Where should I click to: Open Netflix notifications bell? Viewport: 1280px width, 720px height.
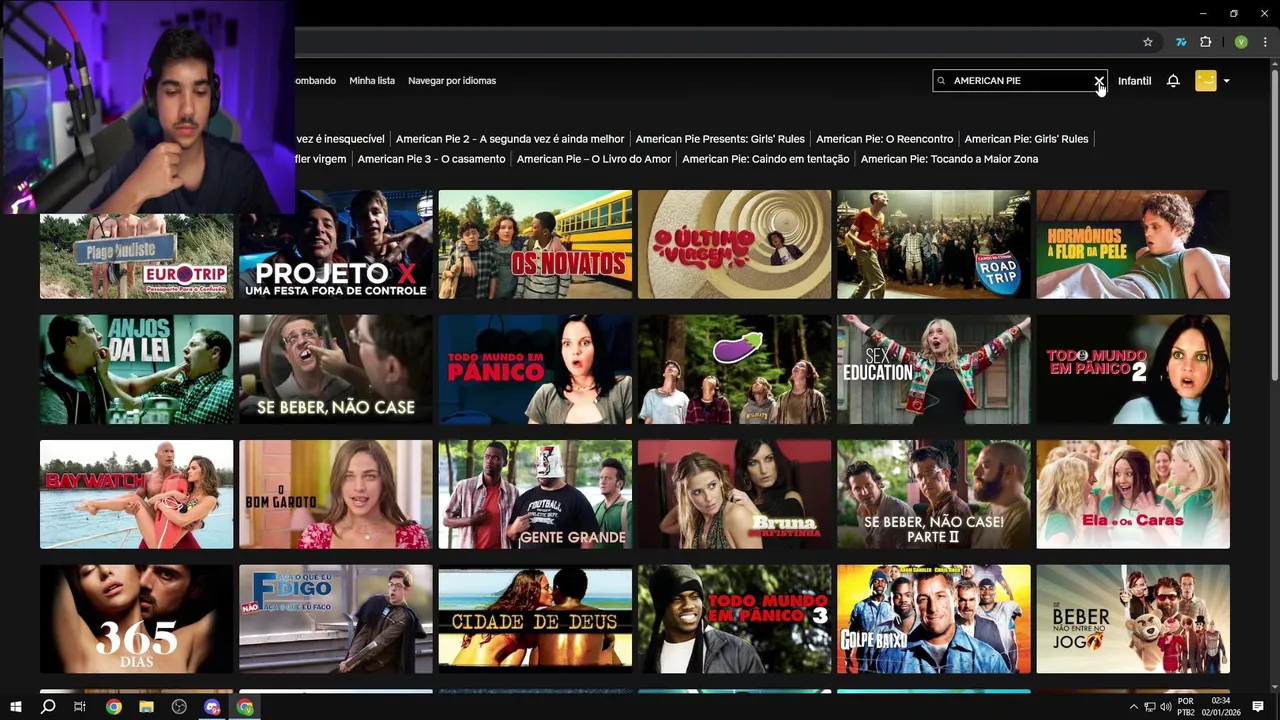click(1173, 81)
